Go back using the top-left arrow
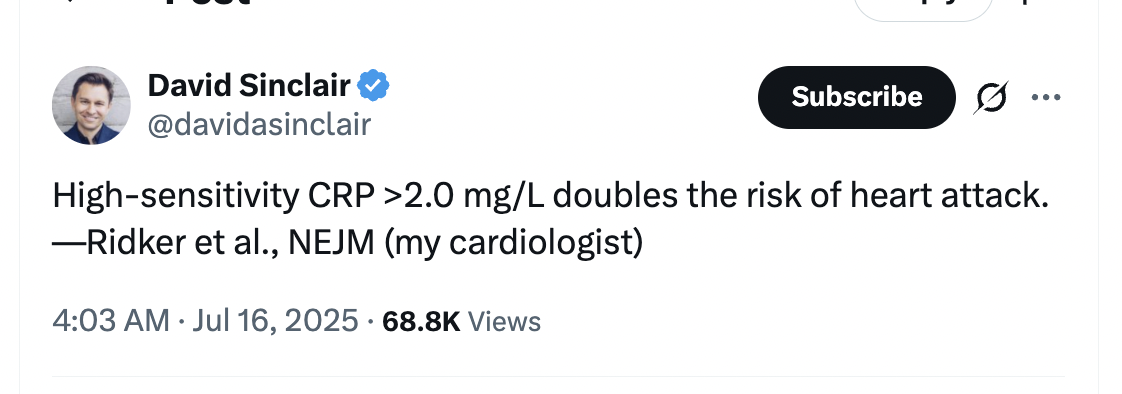Screen dimensions: 1122x394 pyautogui.click(x=70, y=2)
